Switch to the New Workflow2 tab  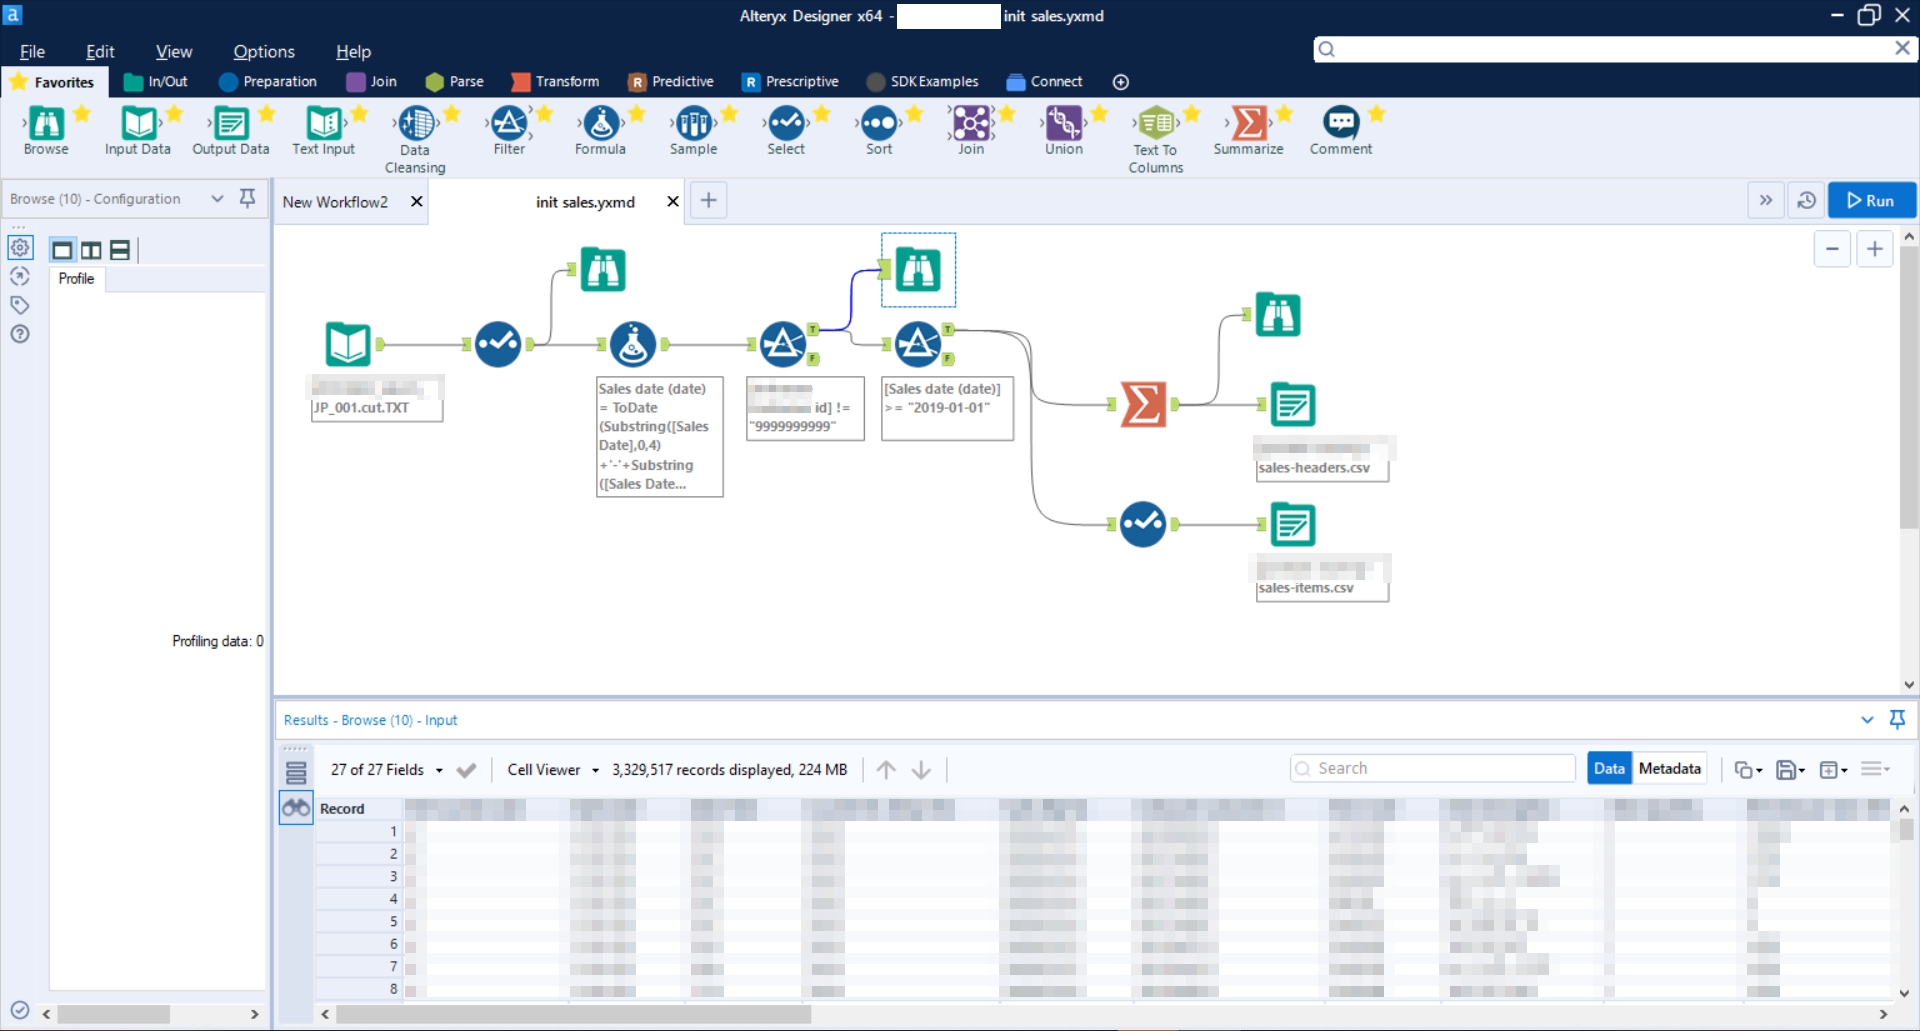[x=335, y=201]
